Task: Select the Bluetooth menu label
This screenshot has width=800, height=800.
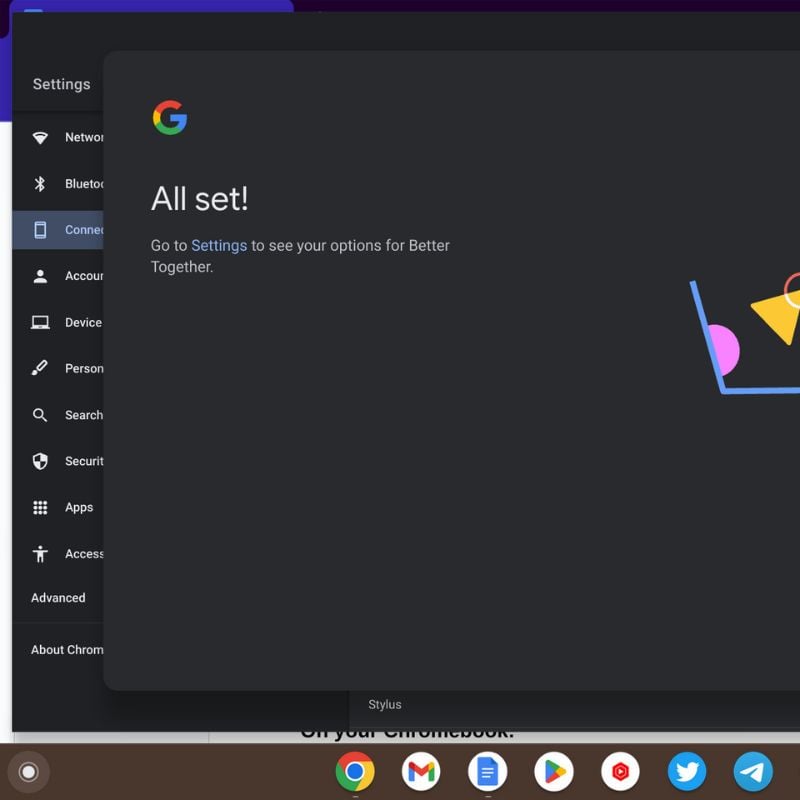Action: pos(84,184)
